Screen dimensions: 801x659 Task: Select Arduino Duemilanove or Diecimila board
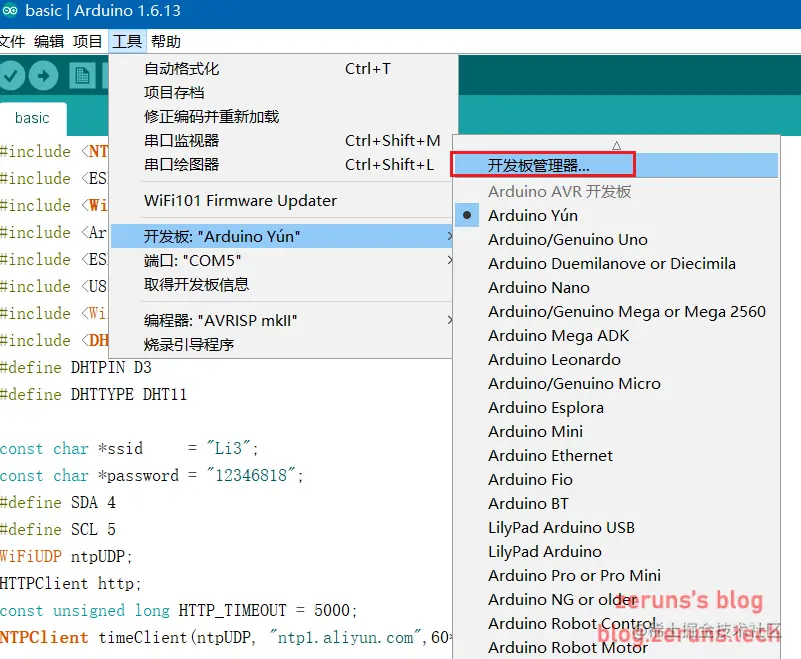[x=616, y=264]
